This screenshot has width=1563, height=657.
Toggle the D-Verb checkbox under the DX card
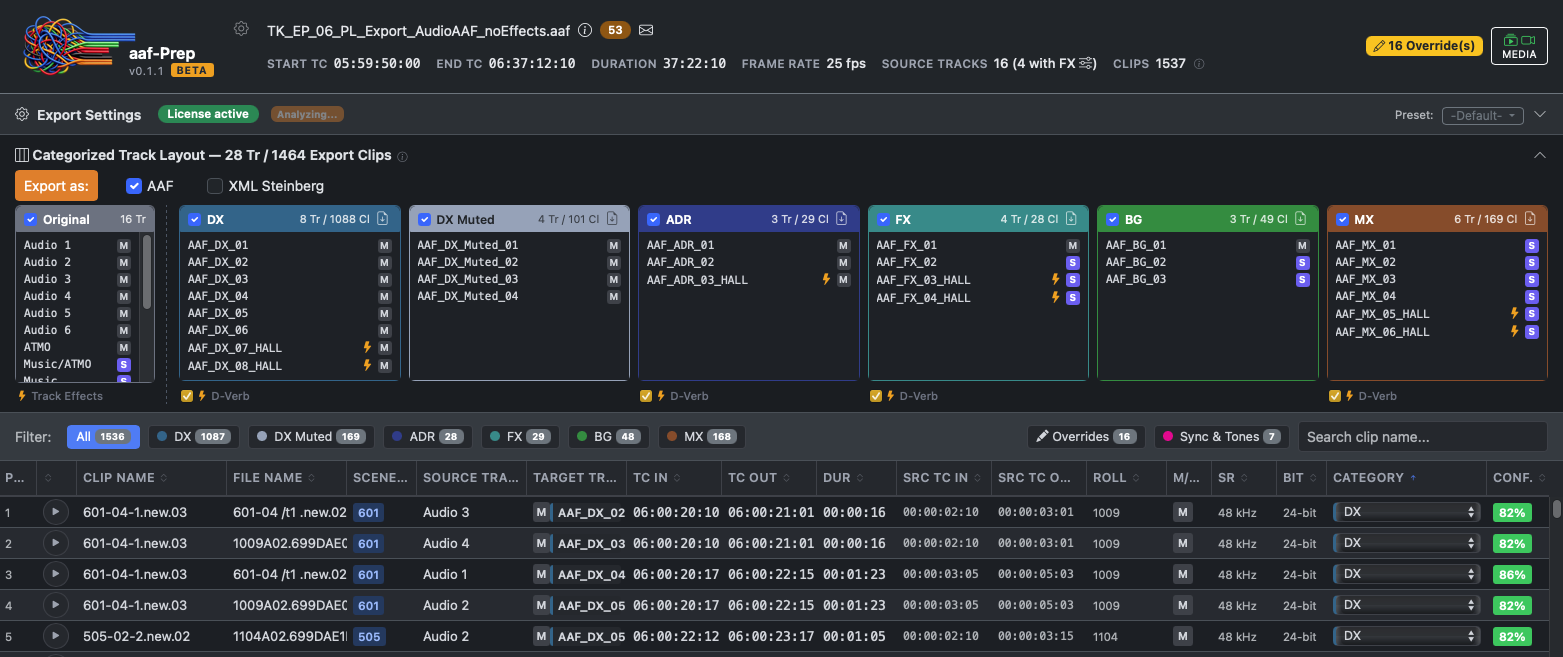tap(187, 396)
